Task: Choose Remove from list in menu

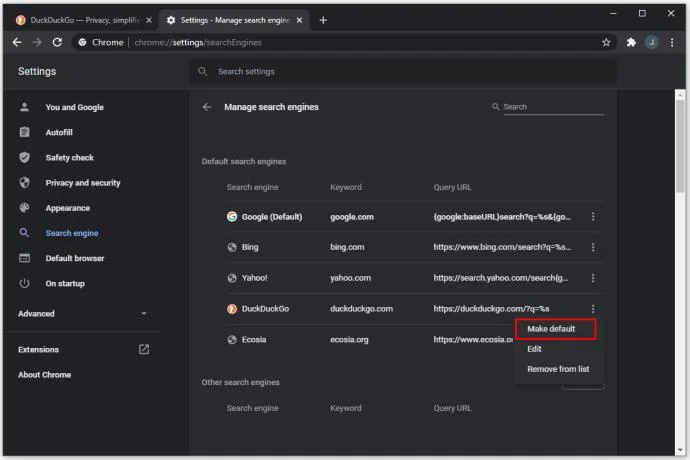Action: (x=558, y=369)
